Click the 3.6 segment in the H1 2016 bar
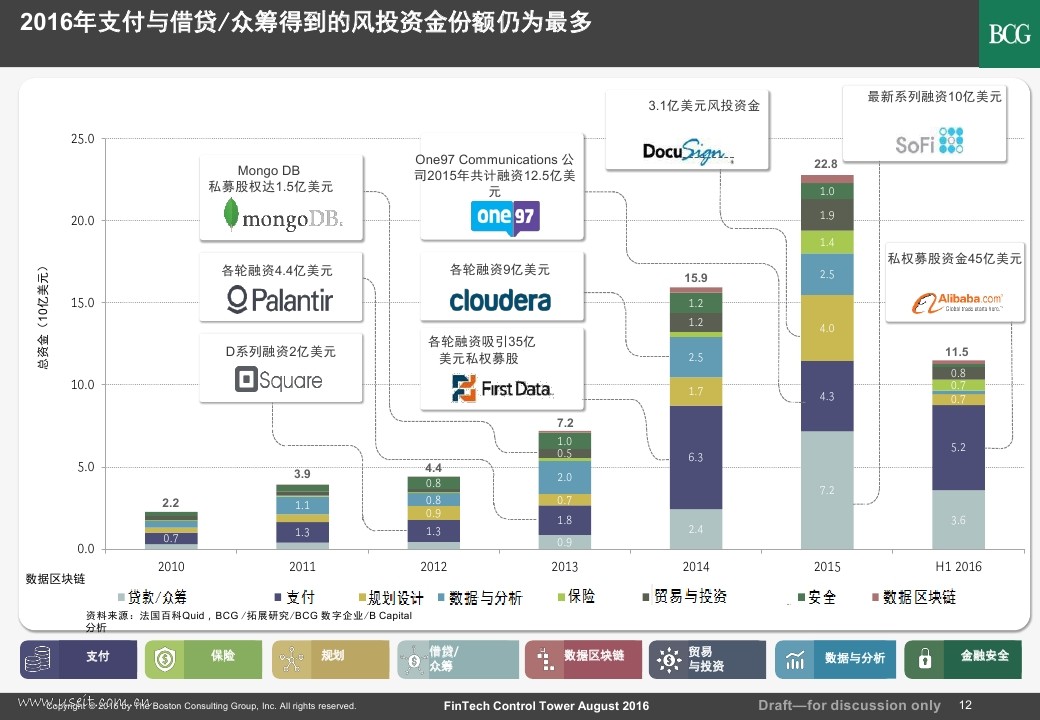Viewport: 1040px width, 720px height. pyautogui.click(x=958, y=520)
